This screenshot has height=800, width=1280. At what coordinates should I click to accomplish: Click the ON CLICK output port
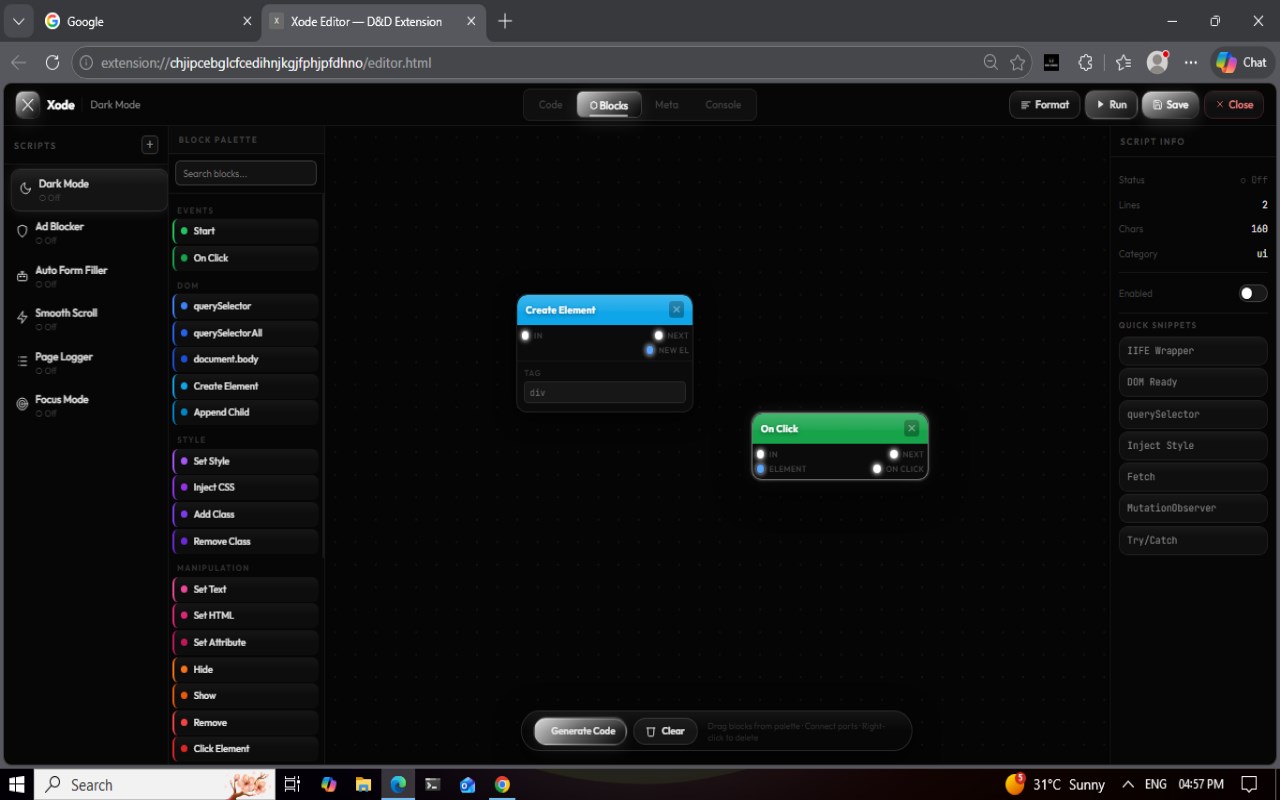[x=877, y=469]
